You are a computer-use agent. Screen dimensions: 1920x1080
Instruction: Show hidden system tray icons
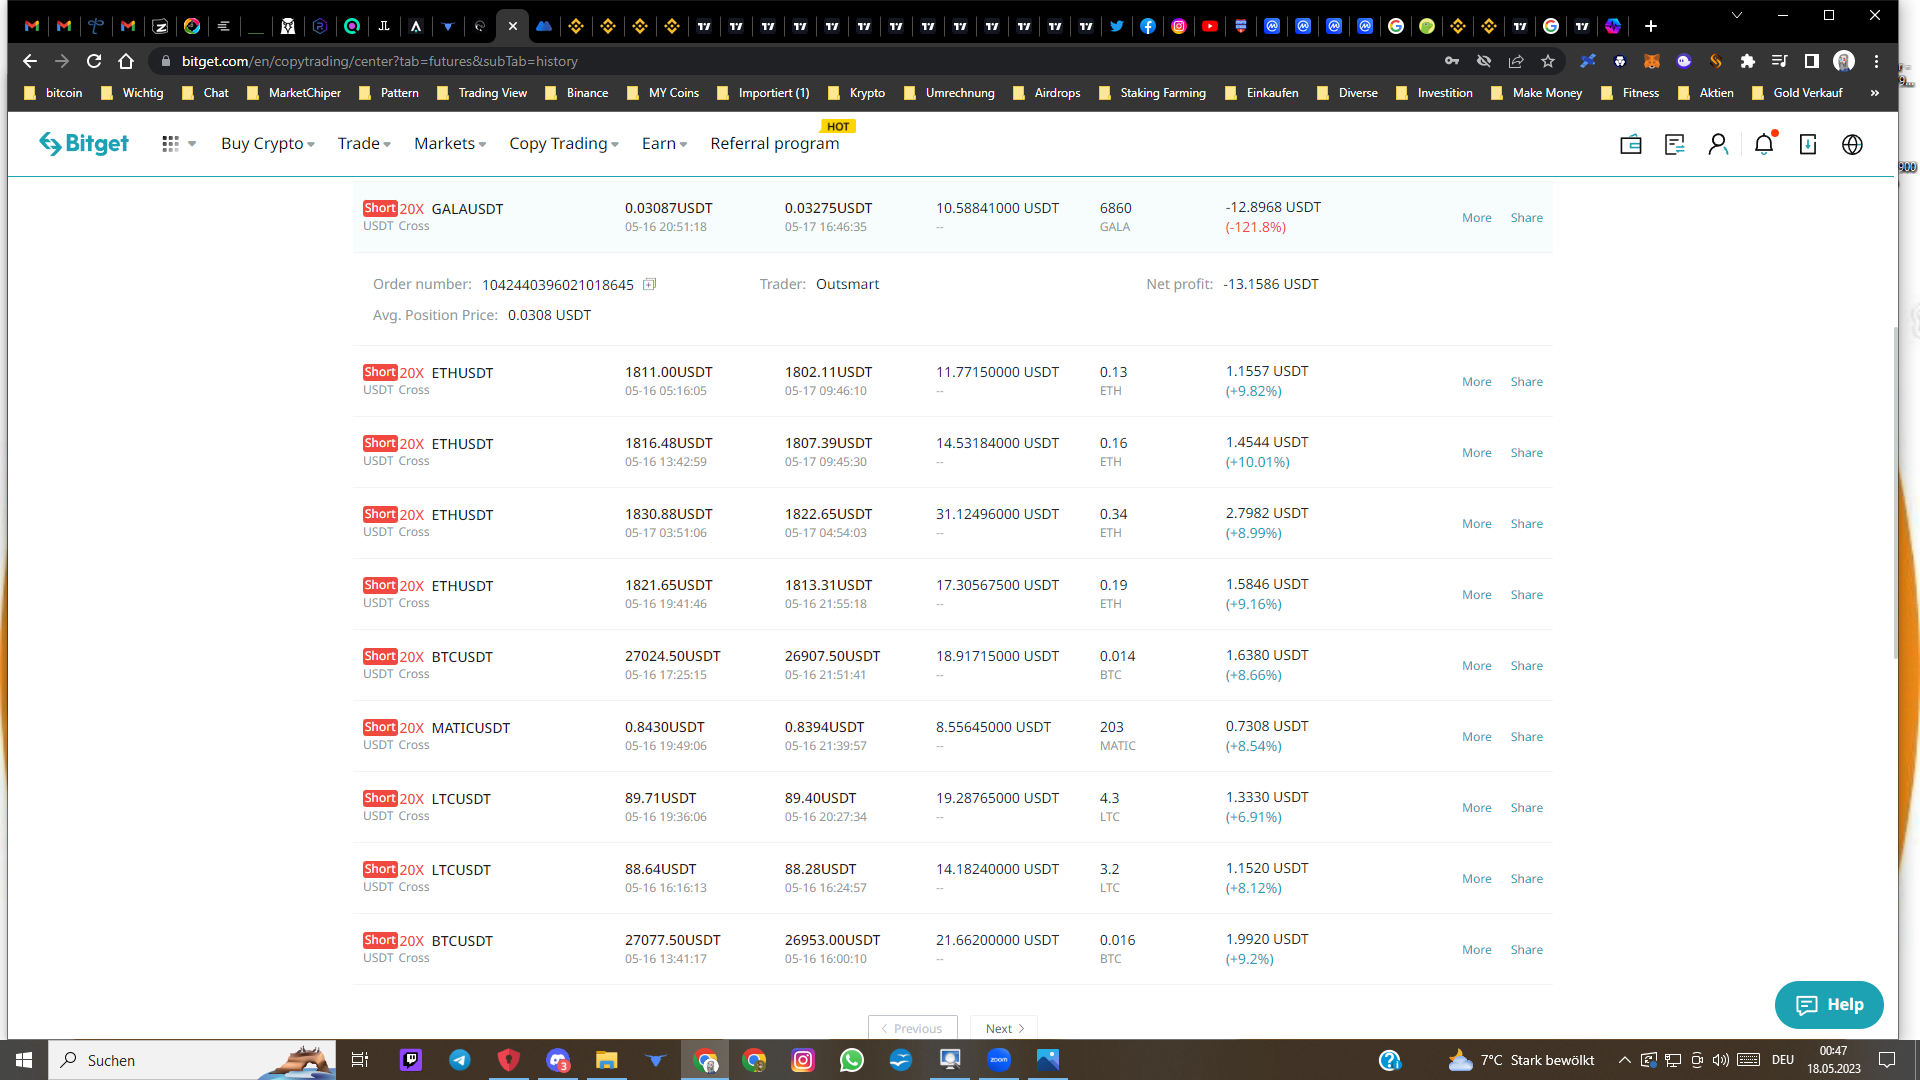tap(1624, 1060)
